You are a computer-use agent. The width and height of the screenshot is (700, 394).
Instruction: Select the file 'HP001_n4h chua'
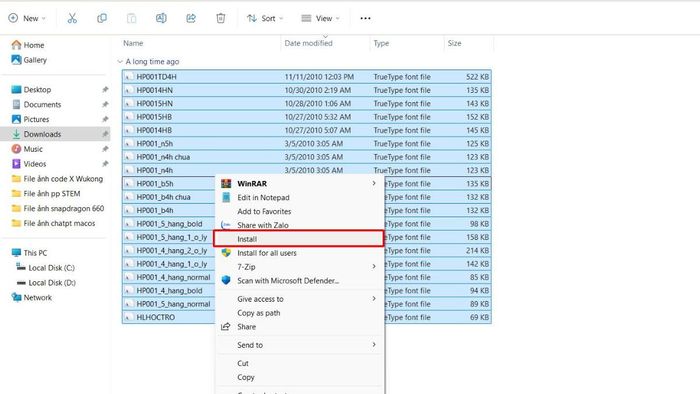pos(307,157)
